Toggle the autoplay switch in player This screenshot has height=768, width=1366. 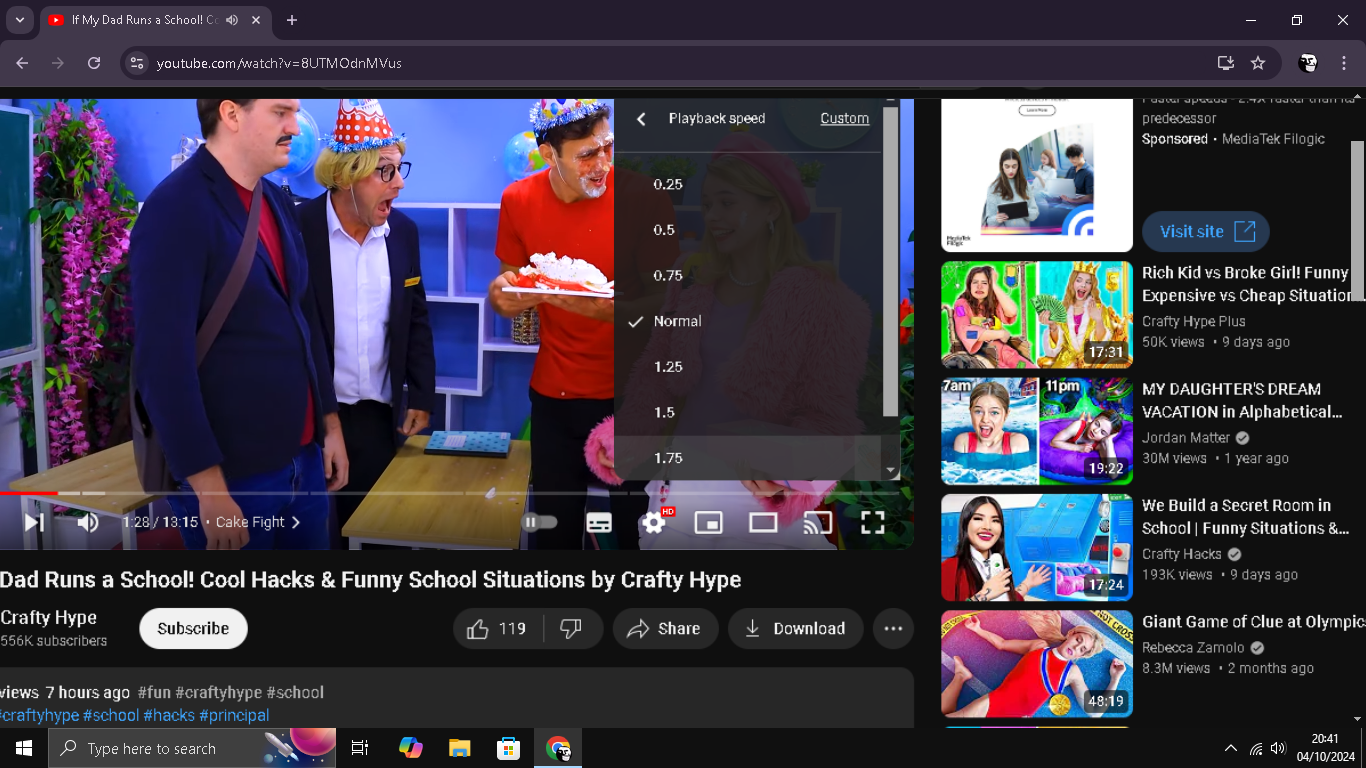pyautogui.click(x=540, y=522)
